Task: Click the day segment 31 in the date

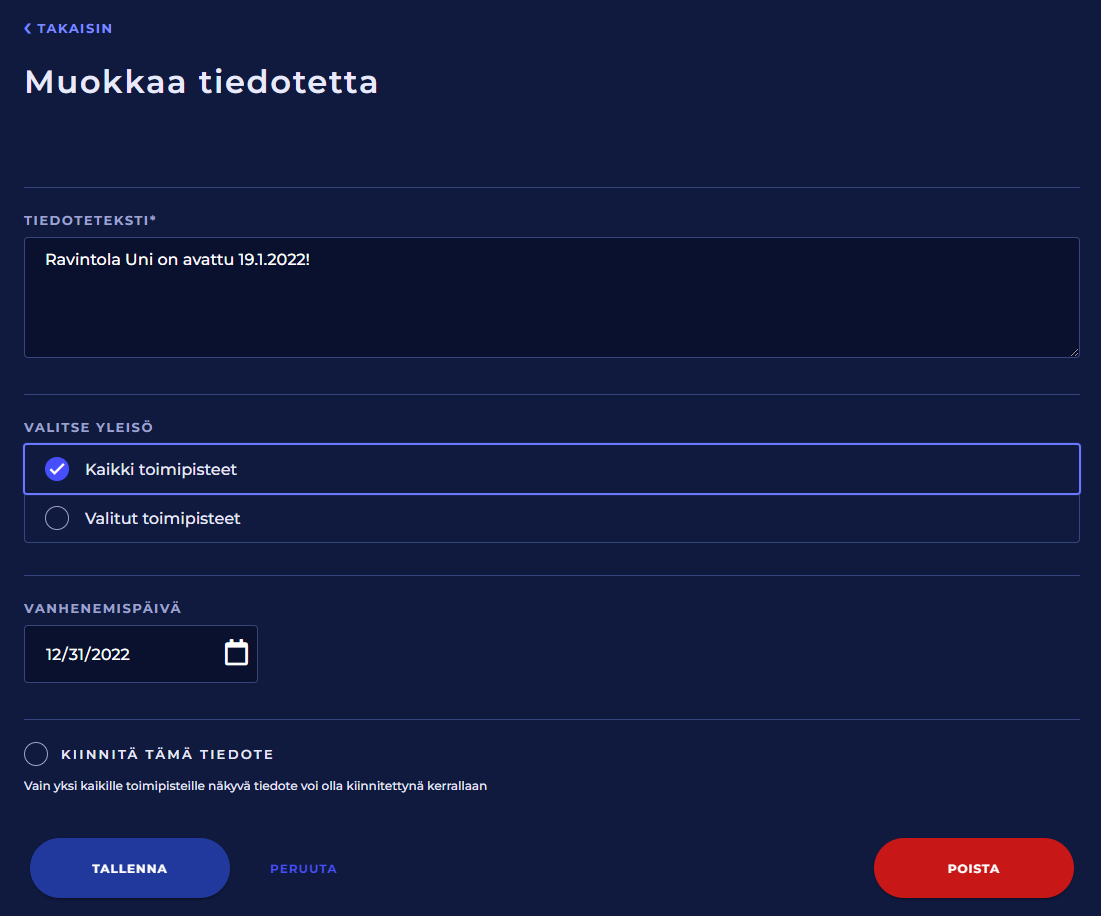Action: (79, 655)
